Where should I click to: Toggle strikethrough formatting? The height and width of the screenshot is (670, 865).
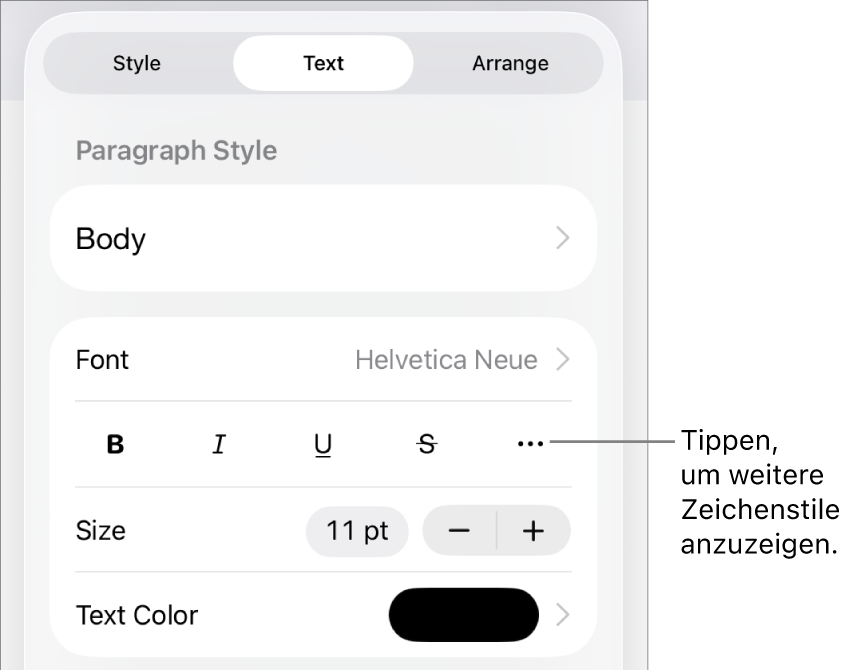(427, 445)
